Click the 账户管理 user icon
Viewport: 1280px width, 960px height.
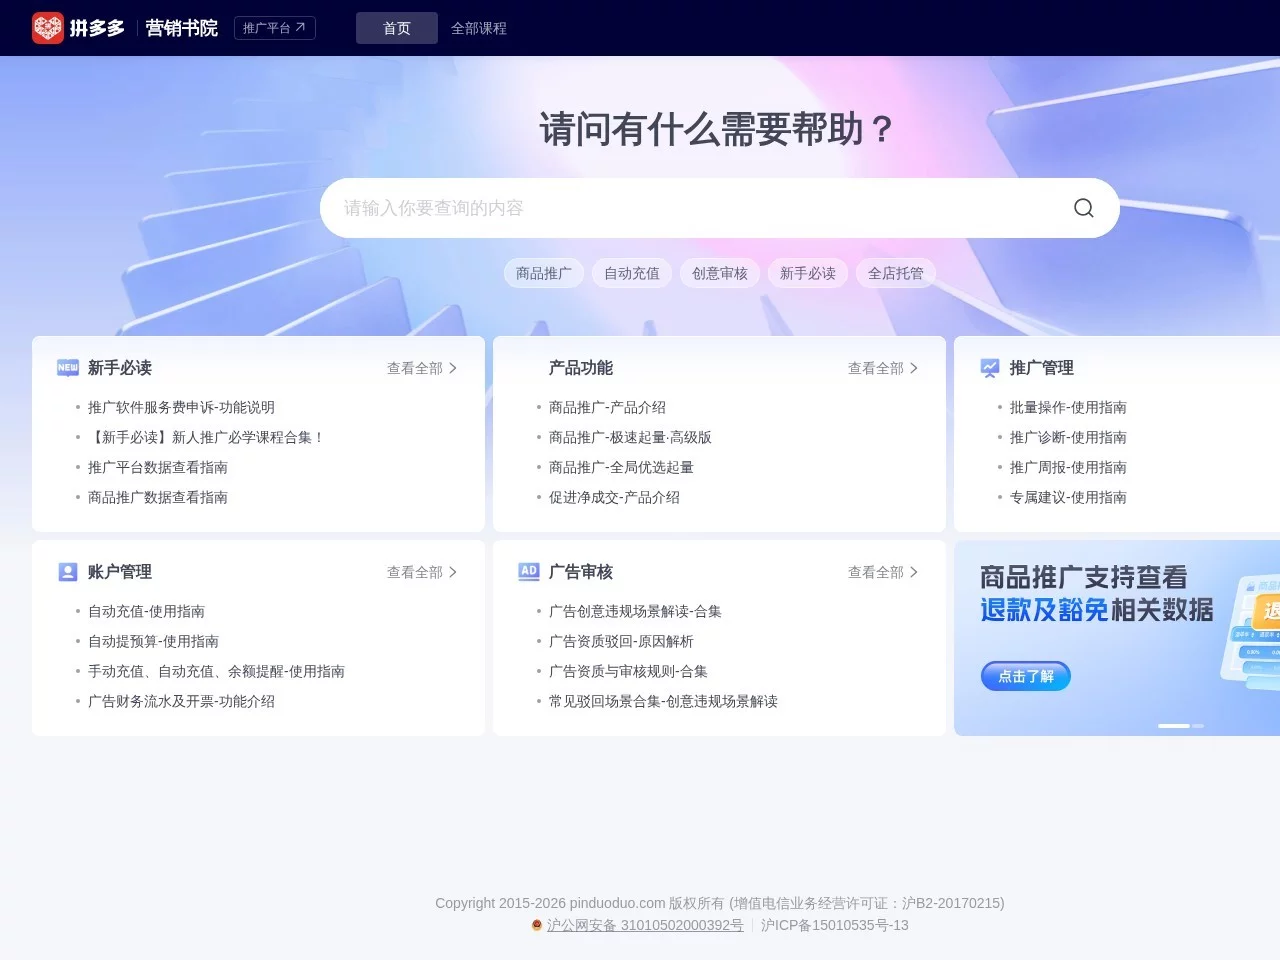tap(67, 571)
